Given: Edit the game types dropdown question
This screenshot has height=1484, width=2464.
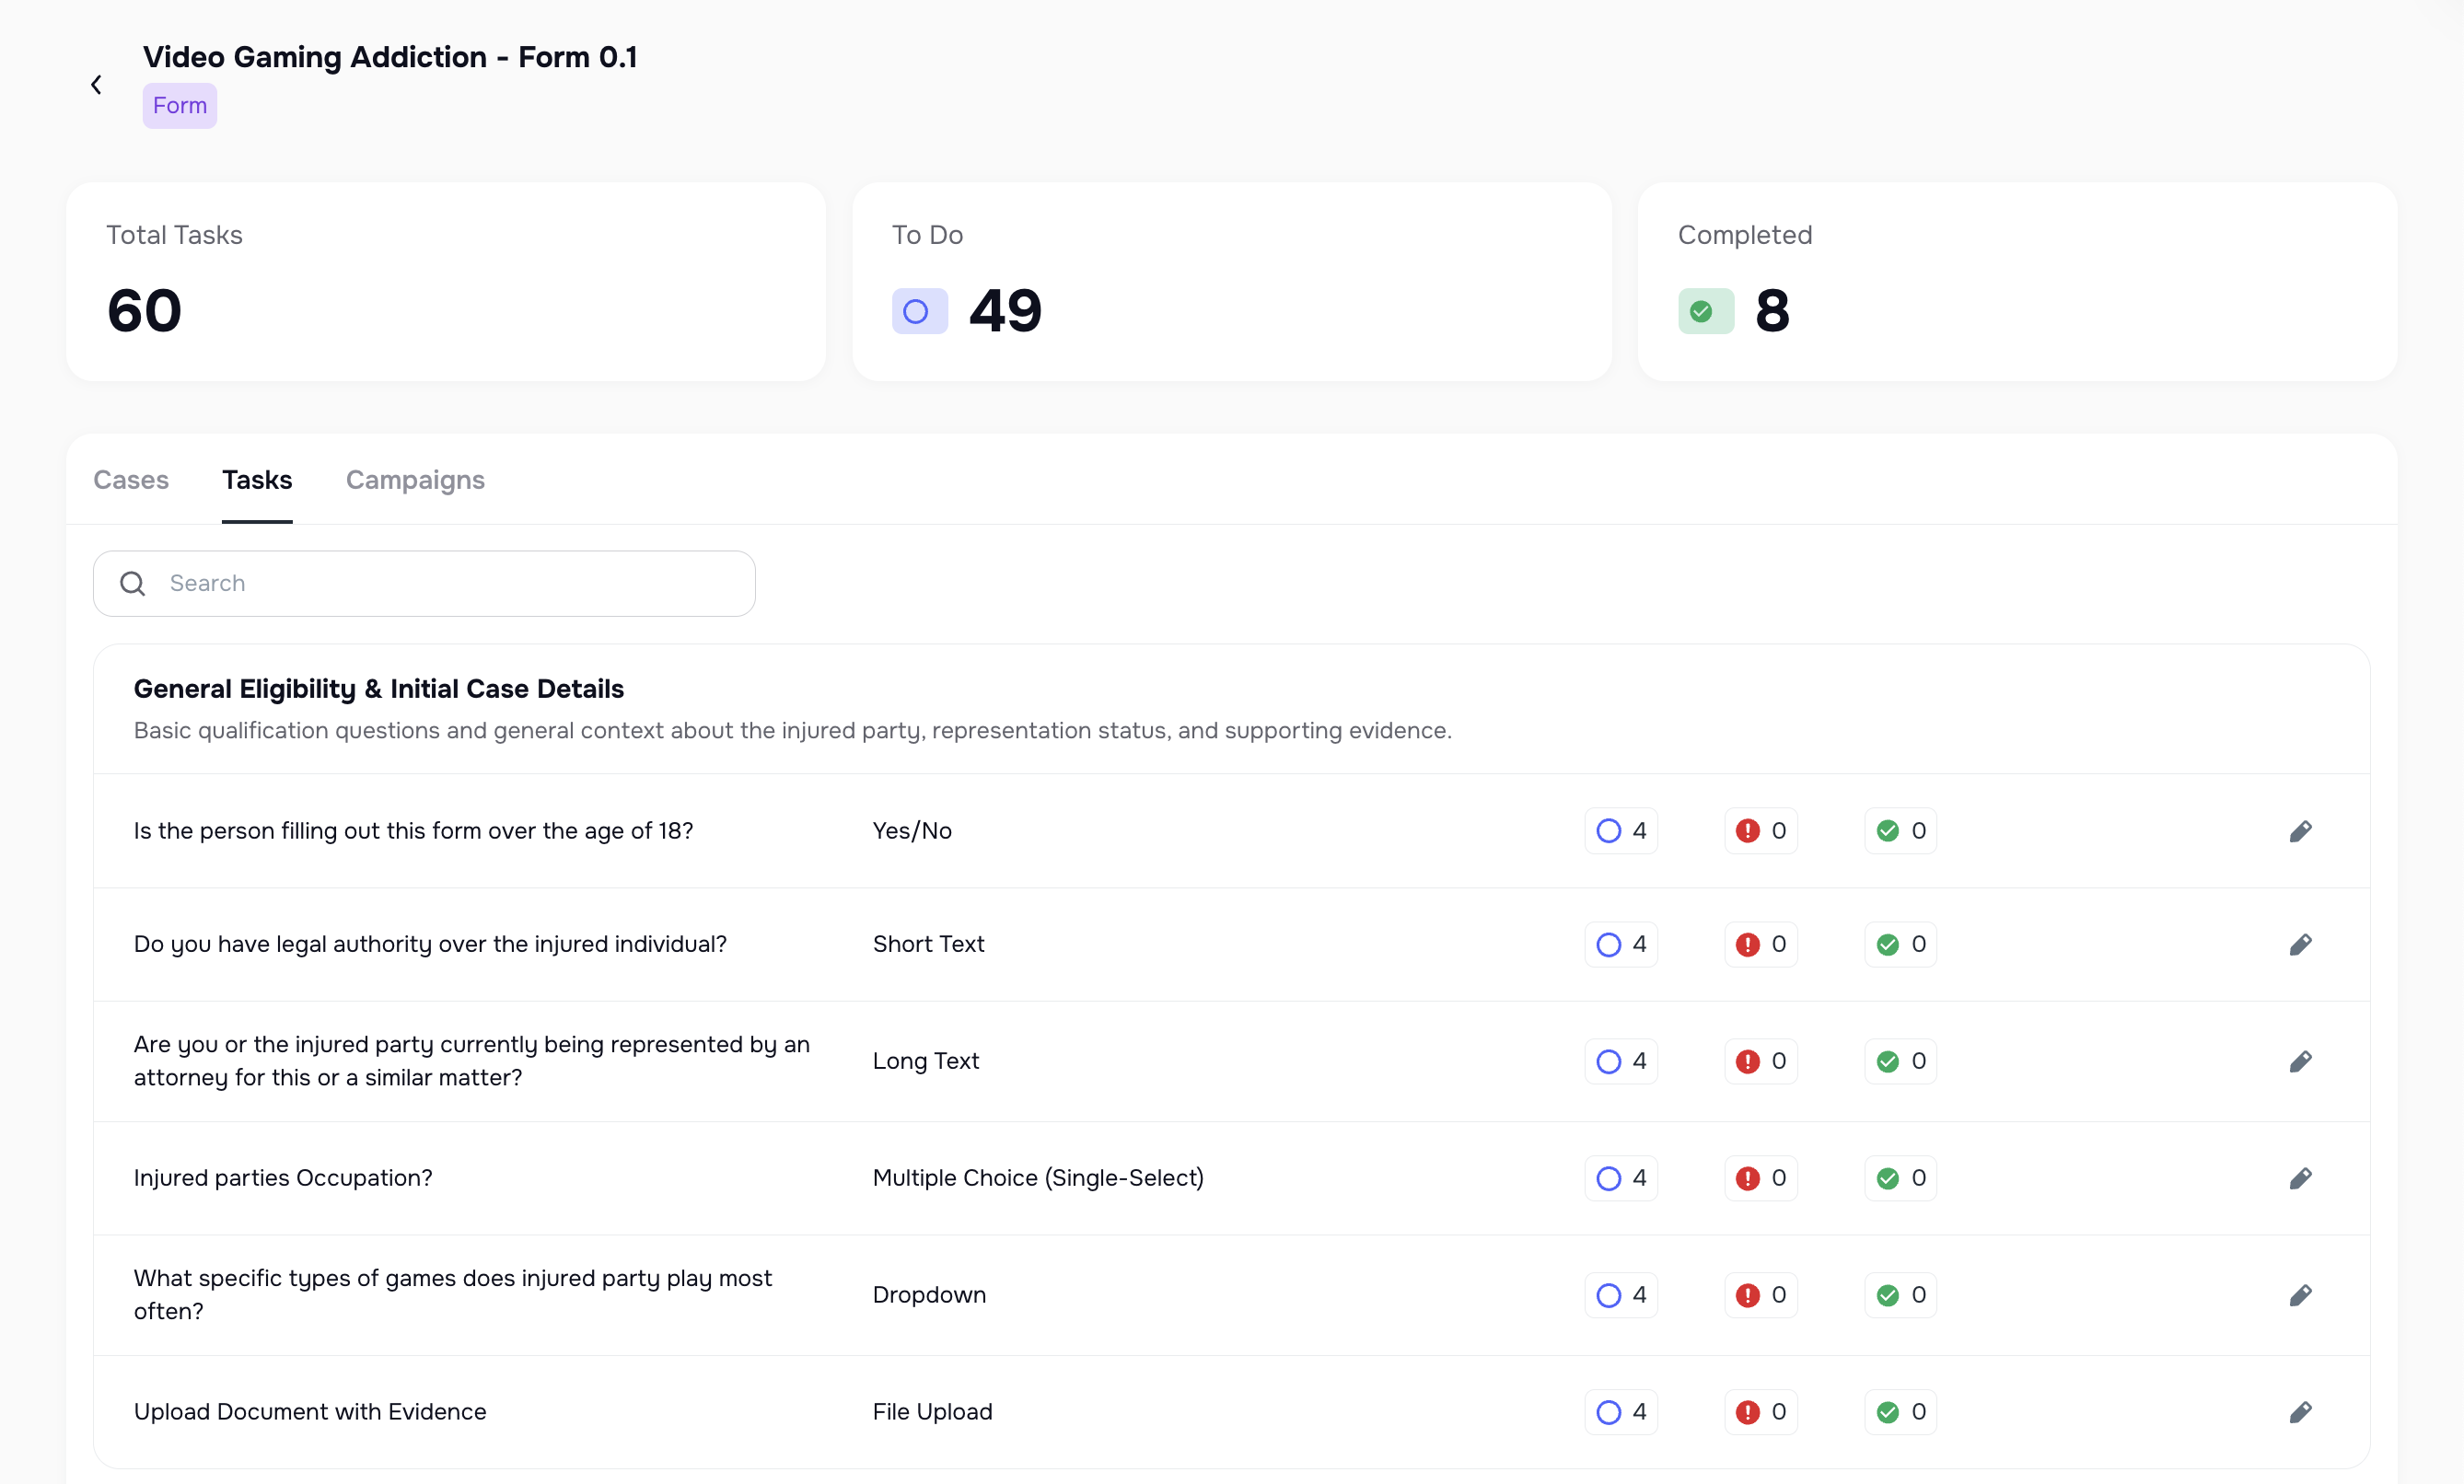Looking at the screenshot, I should pyautogui.click(x=2301, y=1294).
